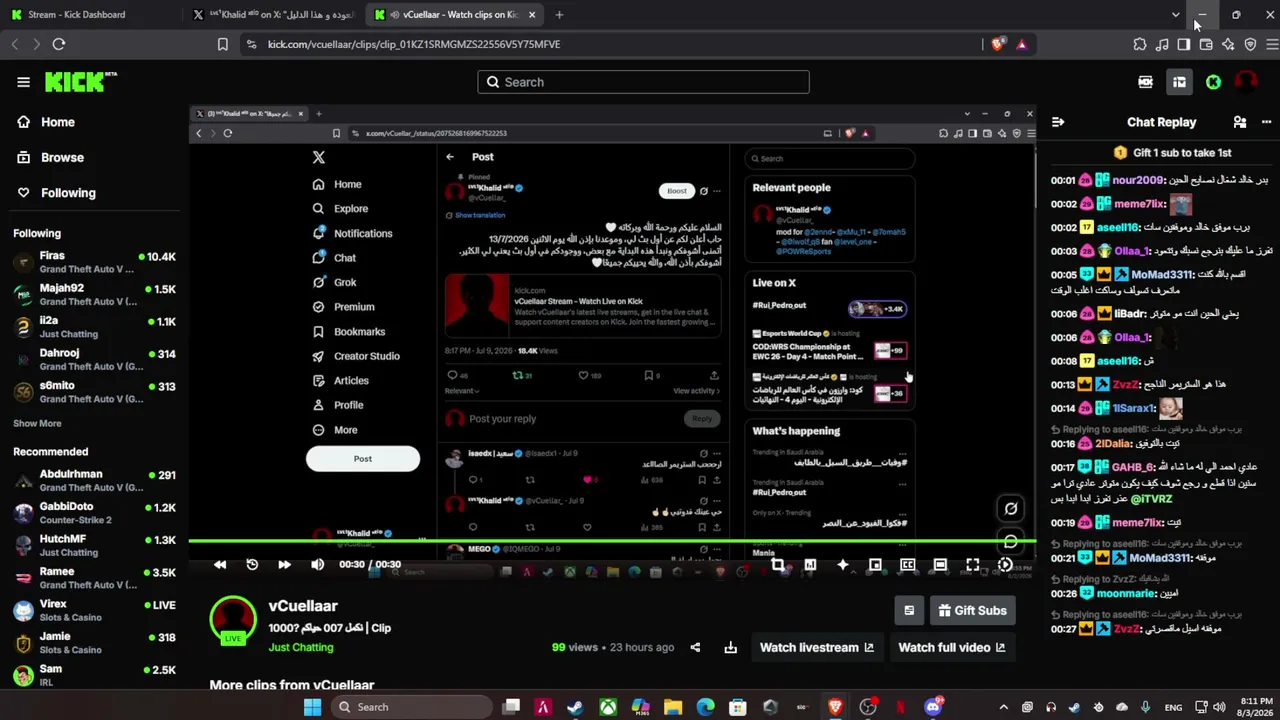Viewport: 1280px width, 720px height.
Task: Open browser extensions puzzle icon
Action: coord(1140,44)
